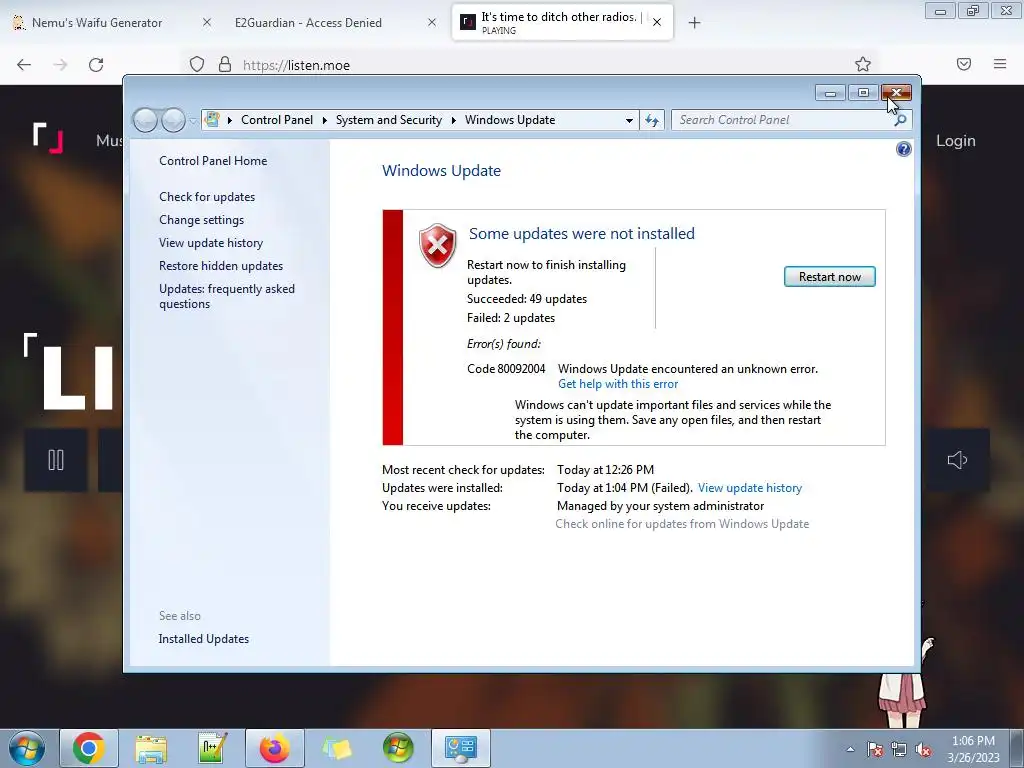The height and width of the screenshot is (768, 1024).
Task: Click the address bar refresh icon in Control Panel
Action: tap(652, 120)
